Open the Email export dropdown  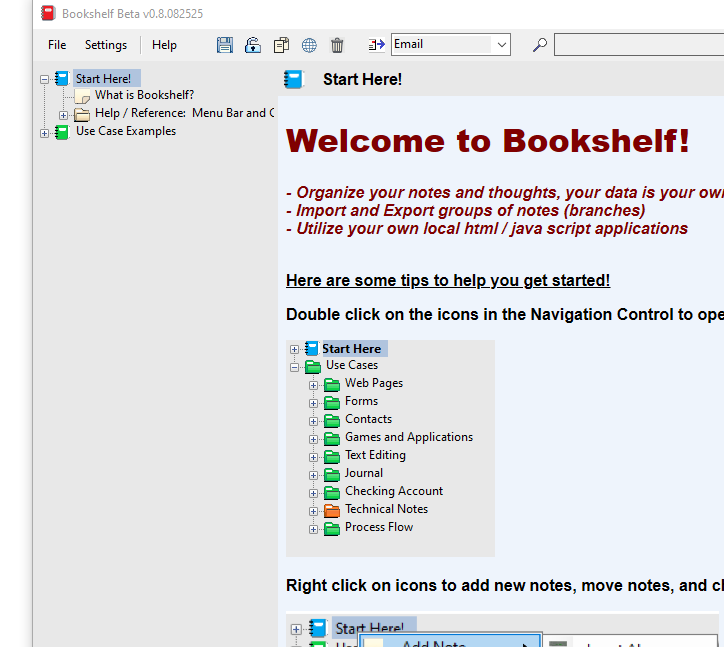tap(501, 45)
